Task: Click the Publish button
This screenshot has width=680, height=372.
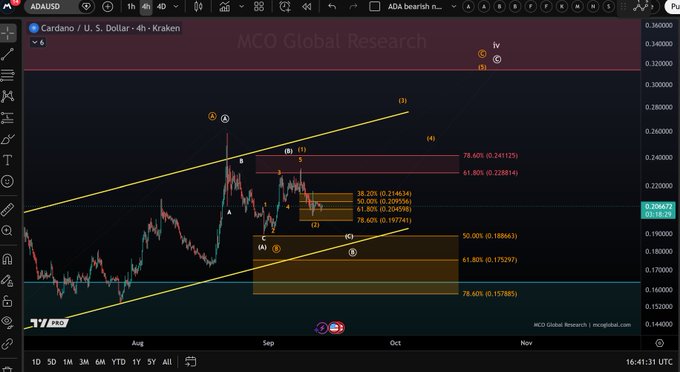Action: click(673, 7)
